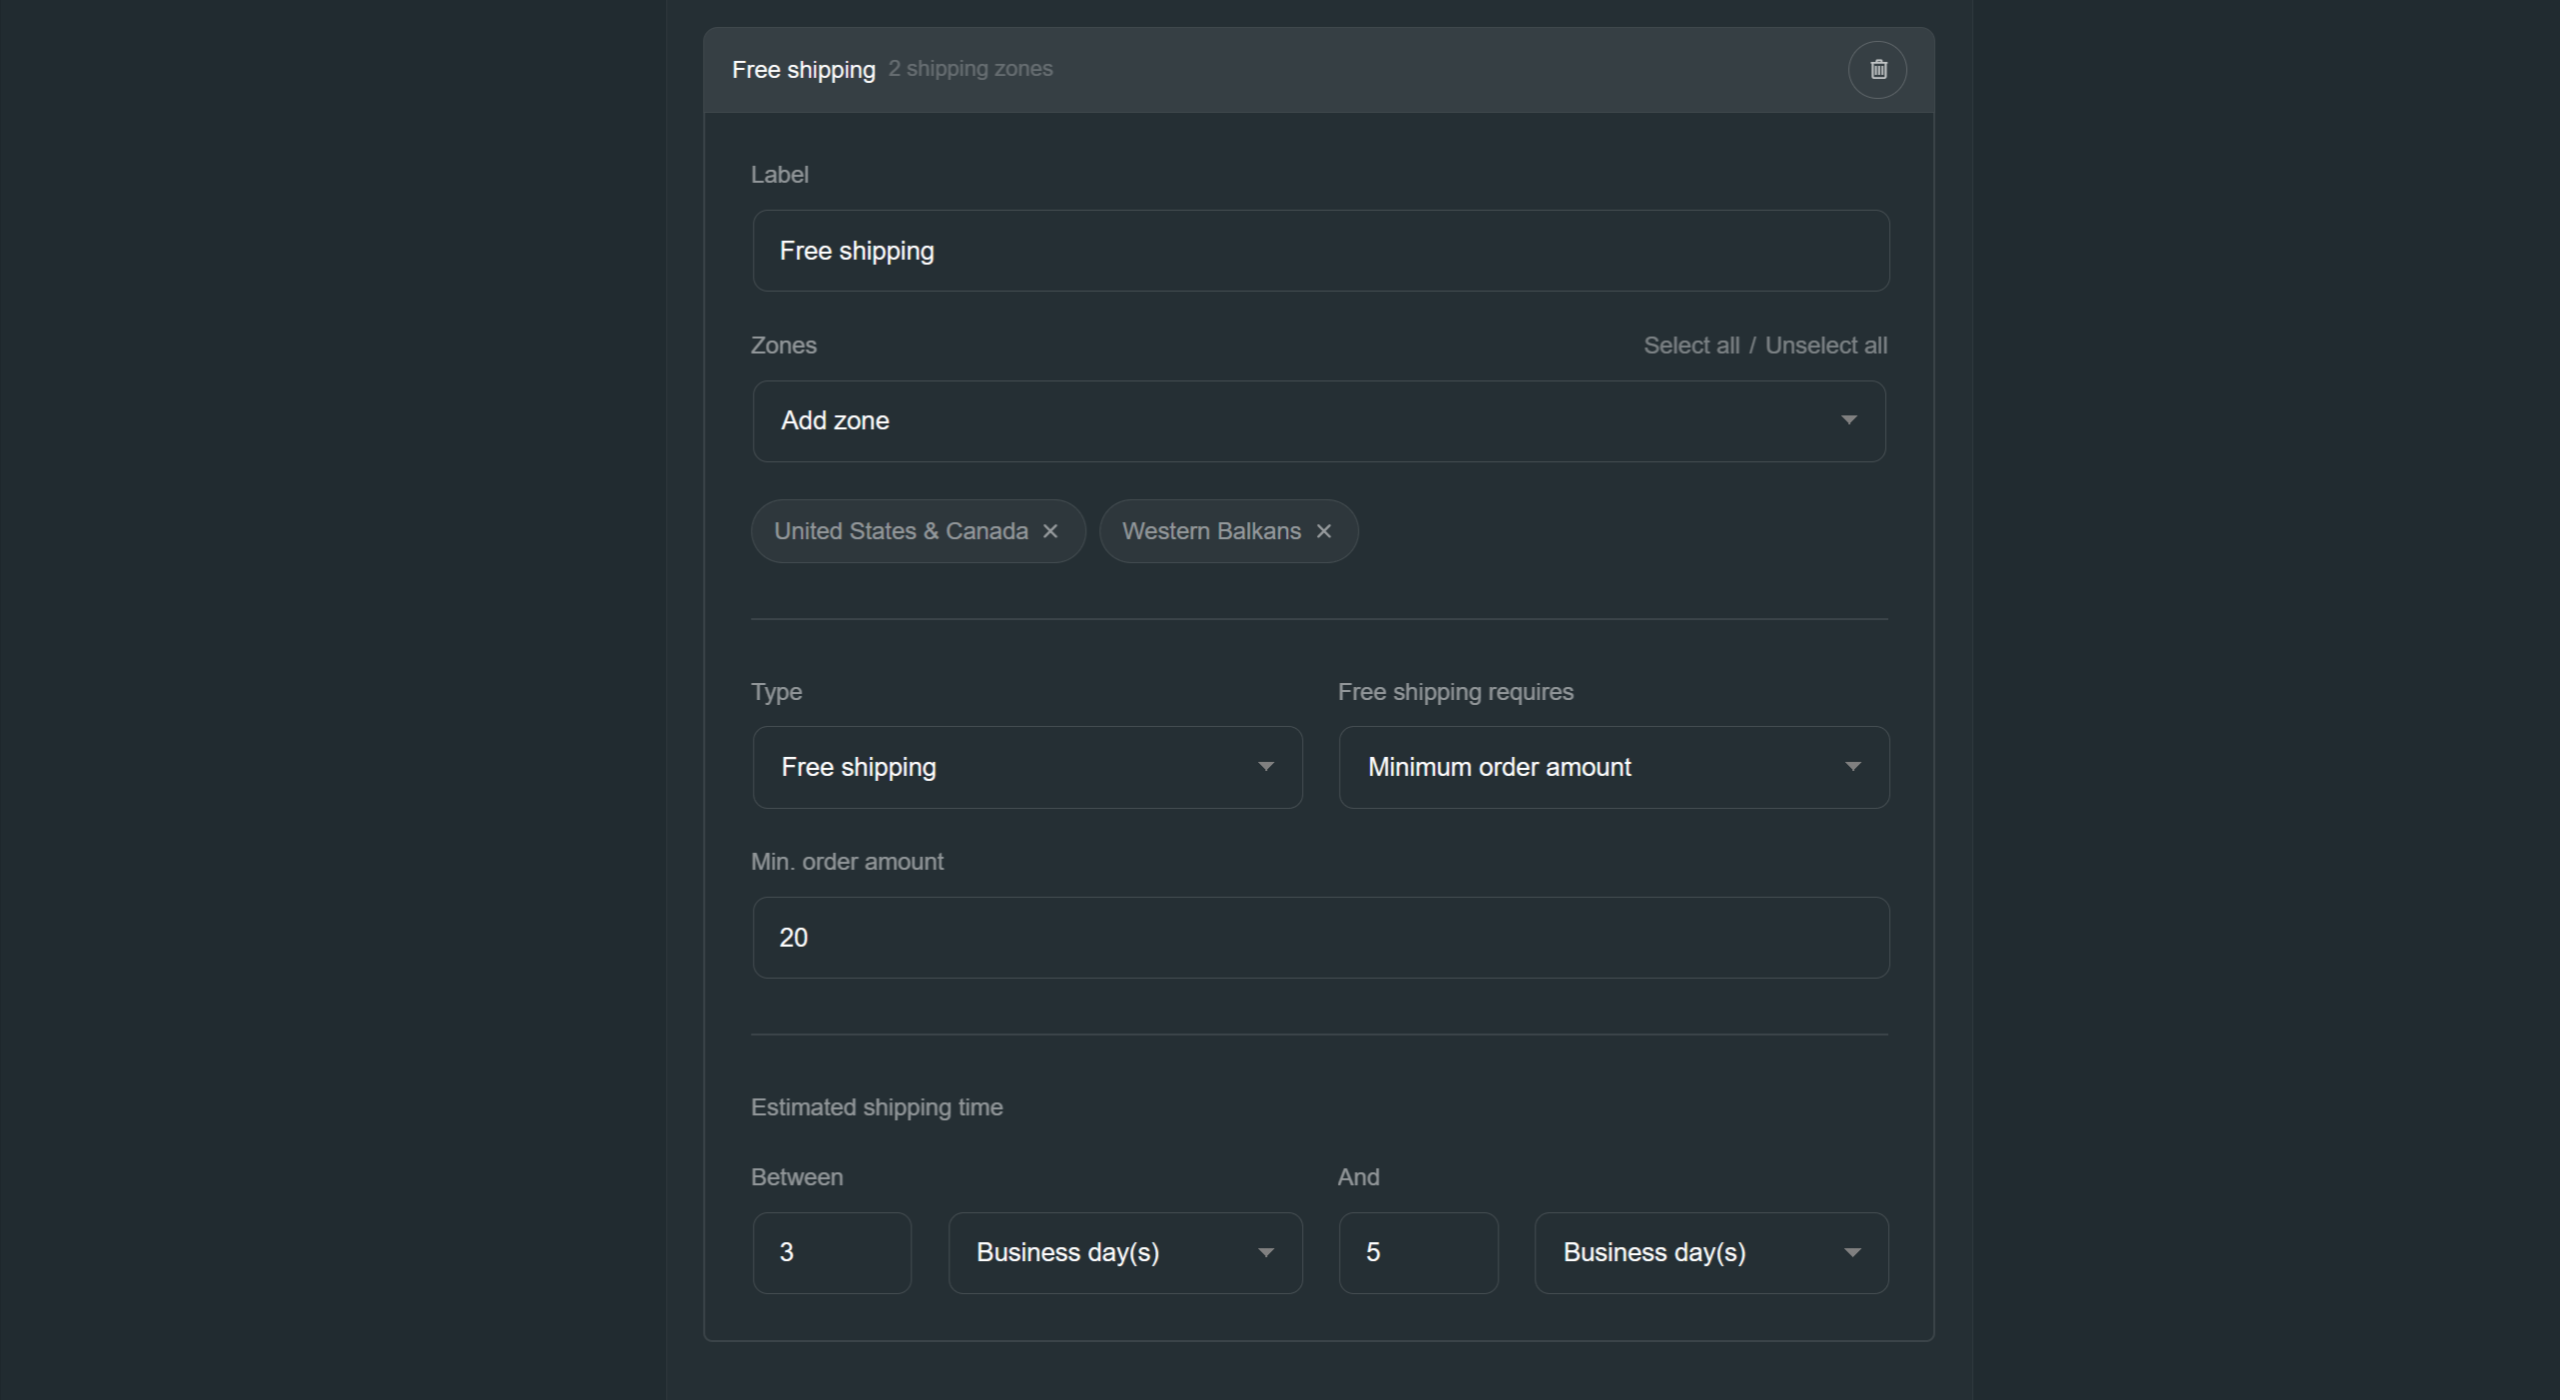Open the And Business day(s) unit dropdown
Screen dimensions: 2560x1400
tap(1710, 1253)
